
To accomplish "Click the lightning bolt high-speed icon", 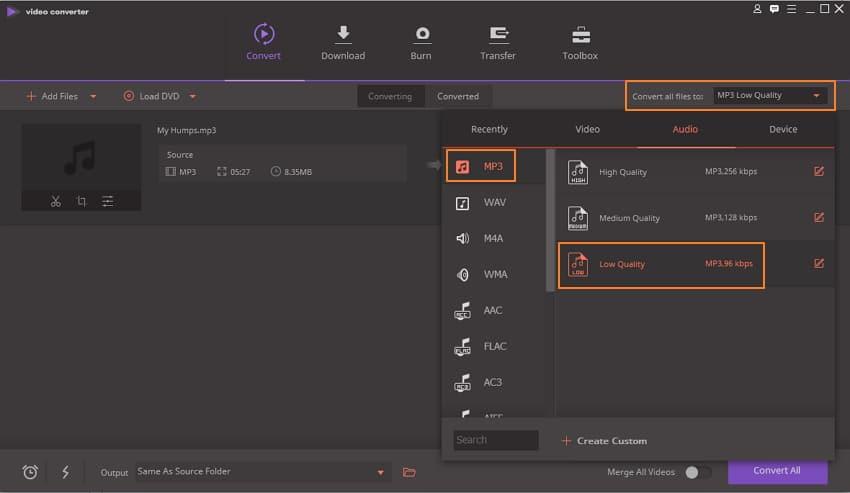I will tap(66, 472).
